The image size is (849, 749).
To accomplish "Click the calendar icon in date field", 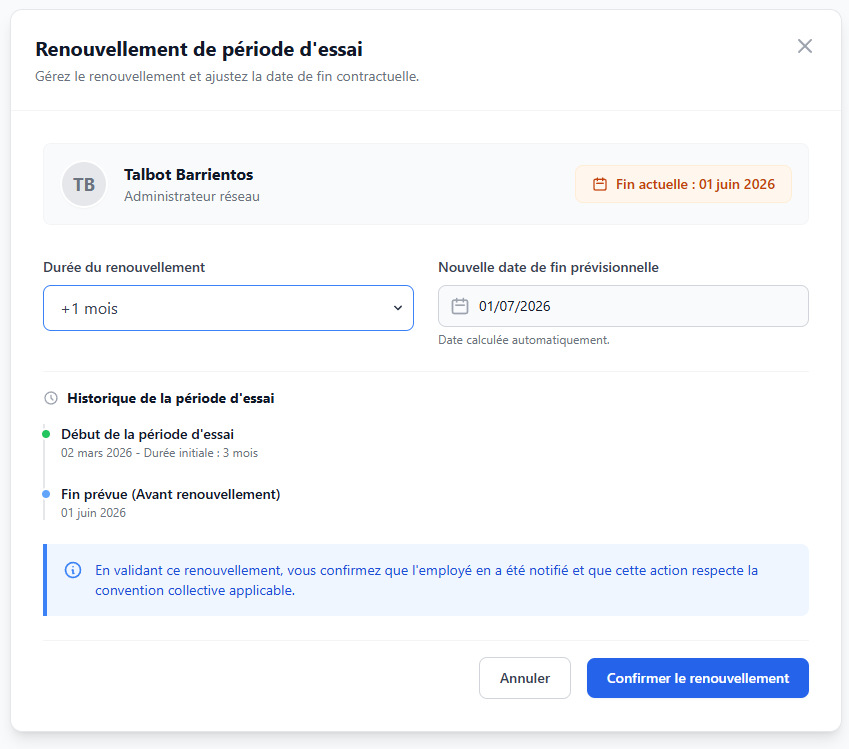I will (460, 307).
